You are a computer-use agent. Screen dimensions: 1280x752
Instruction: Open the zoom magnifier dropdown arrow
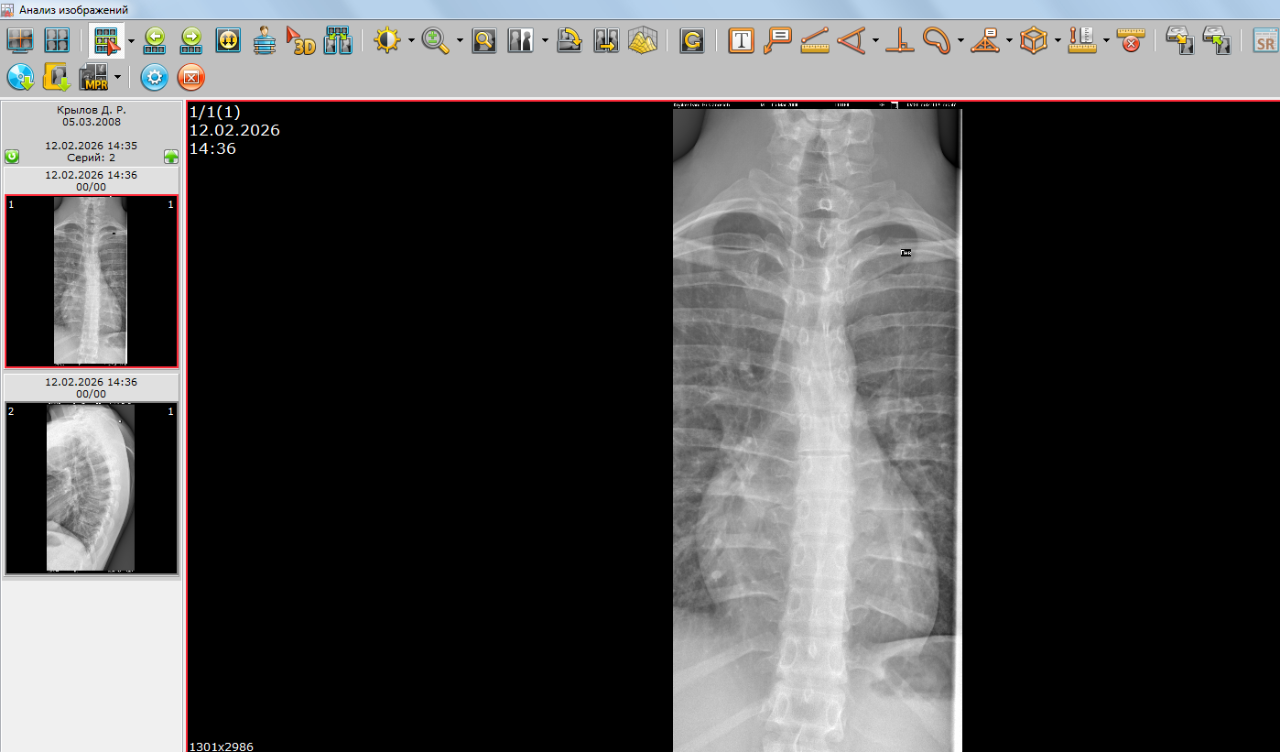(460, 41)
